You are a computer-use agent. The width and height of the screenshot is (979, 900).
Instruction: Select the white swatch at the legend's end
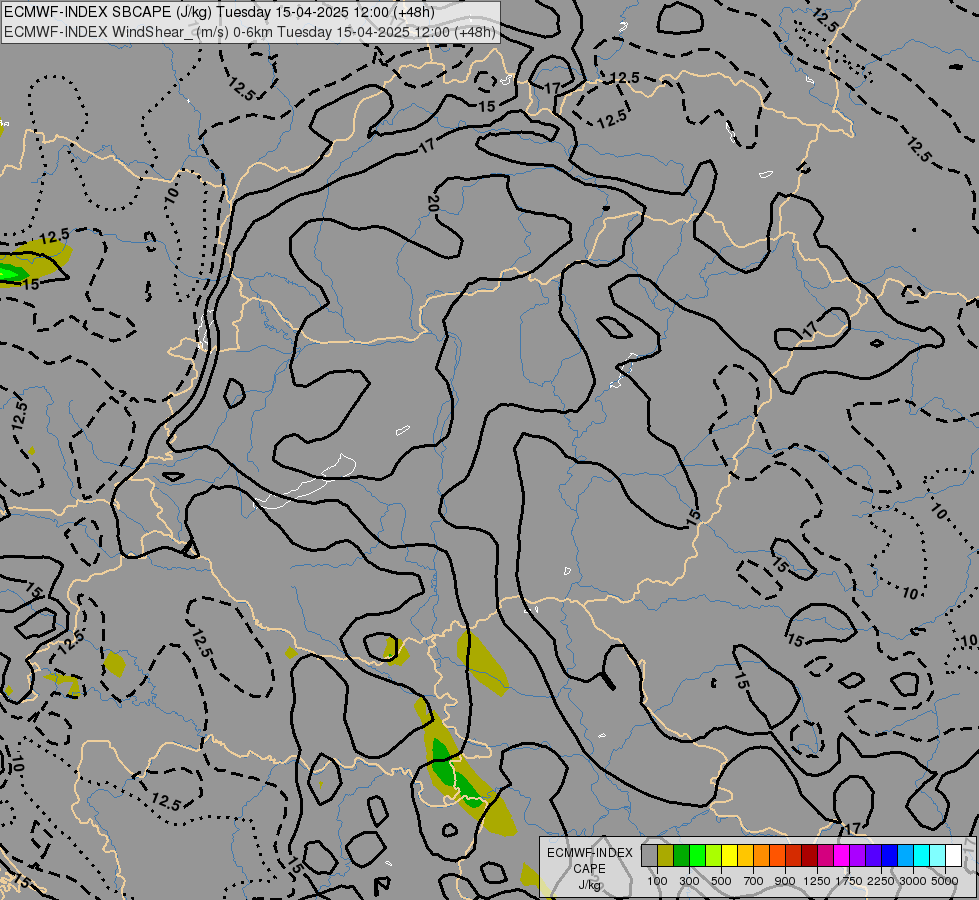coord(953,856)
